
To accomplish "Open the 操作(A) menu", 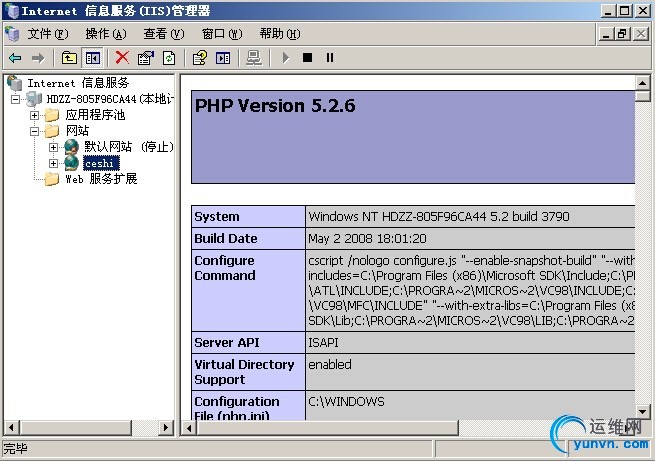I will [106, 34].
